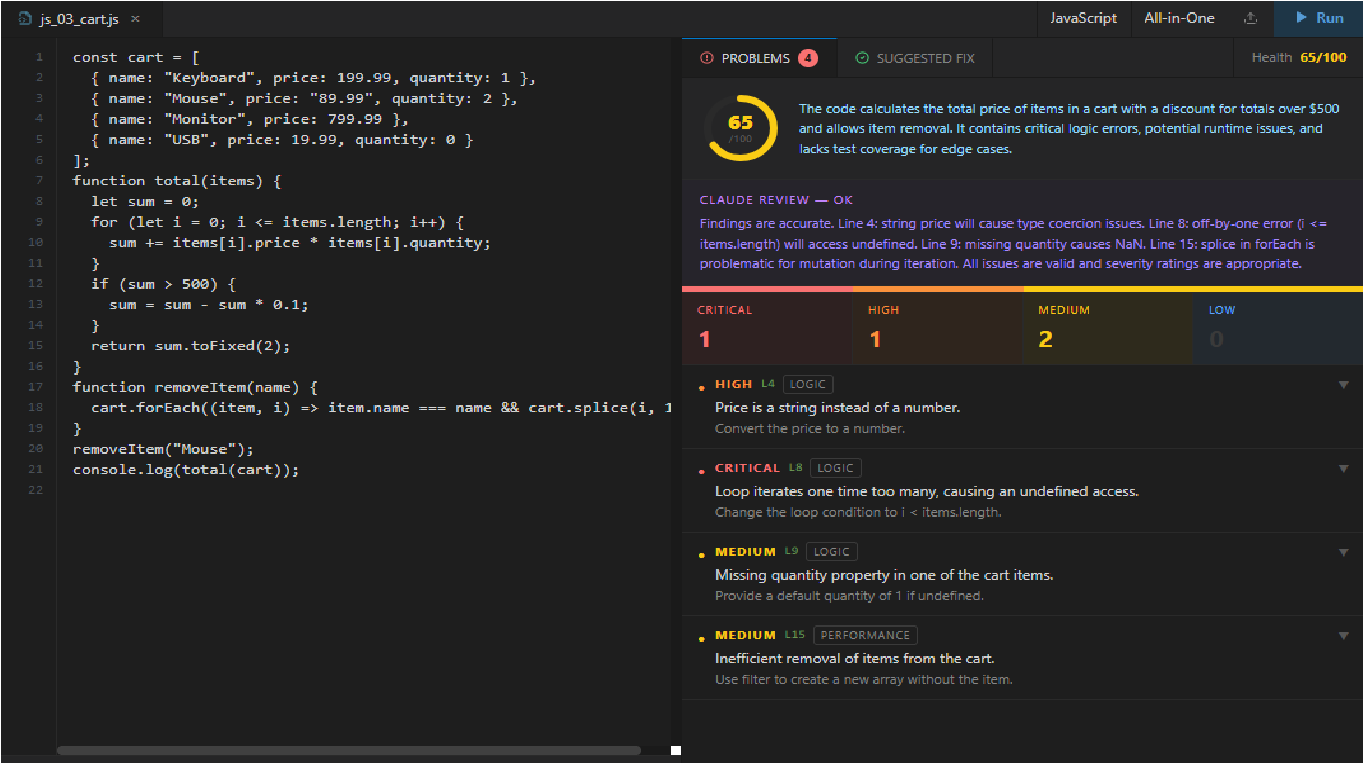Filter by Medium severity card
1366x768 pixels.
[x=1108, y=327]
